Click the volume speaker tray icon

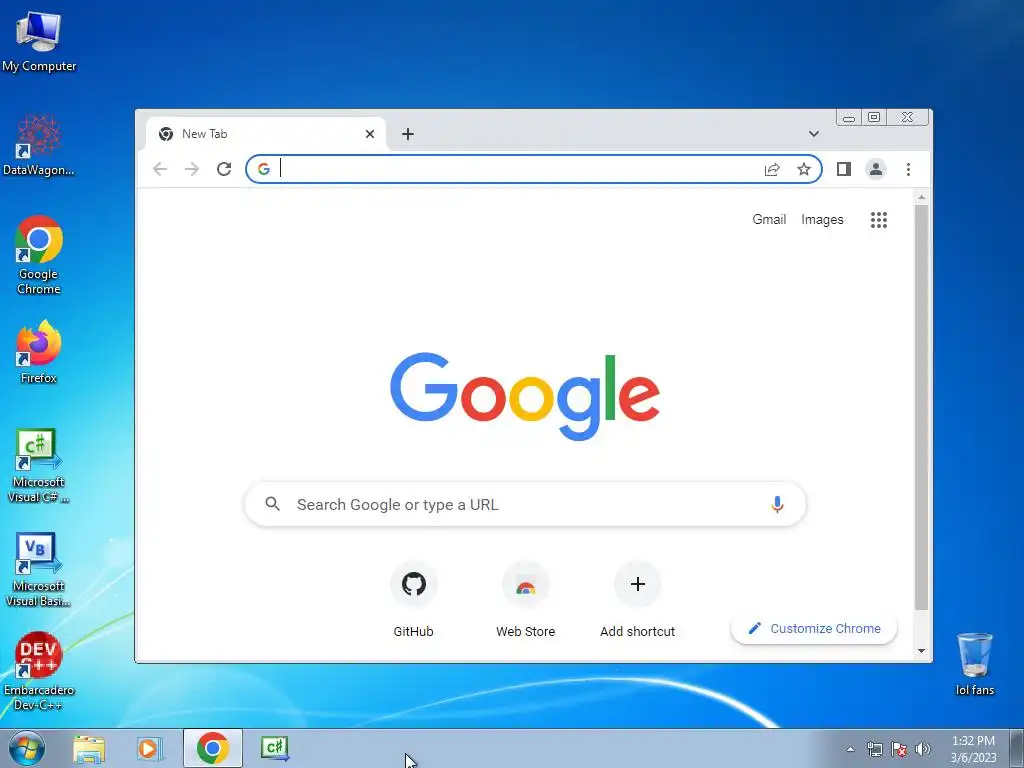click(923, 749)
